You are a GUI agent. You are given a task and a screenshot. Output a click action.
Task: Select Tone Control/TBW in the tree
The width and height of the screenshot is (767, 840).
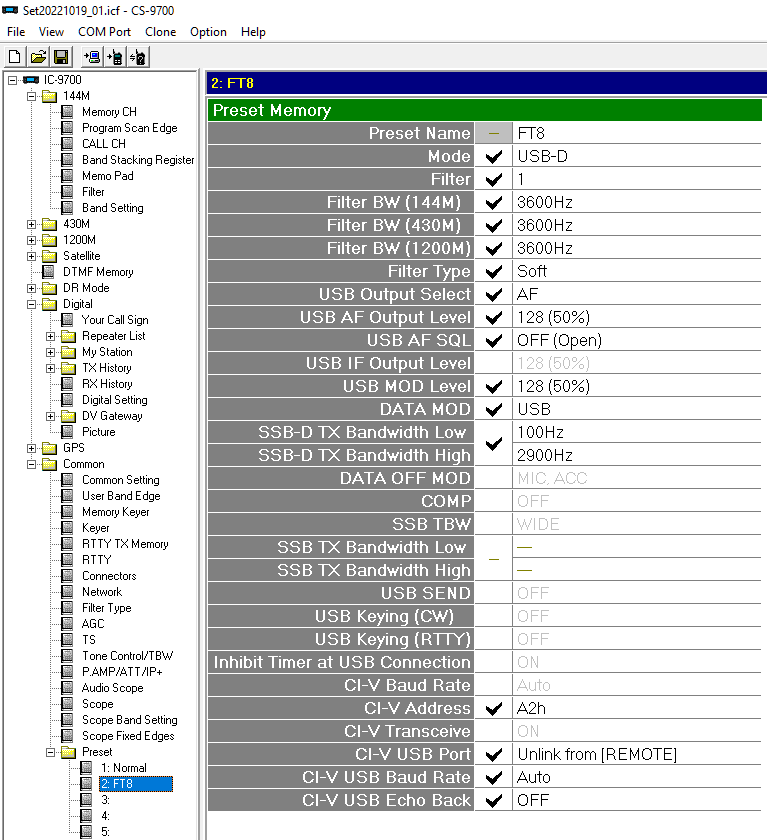[x=127, y=656]
